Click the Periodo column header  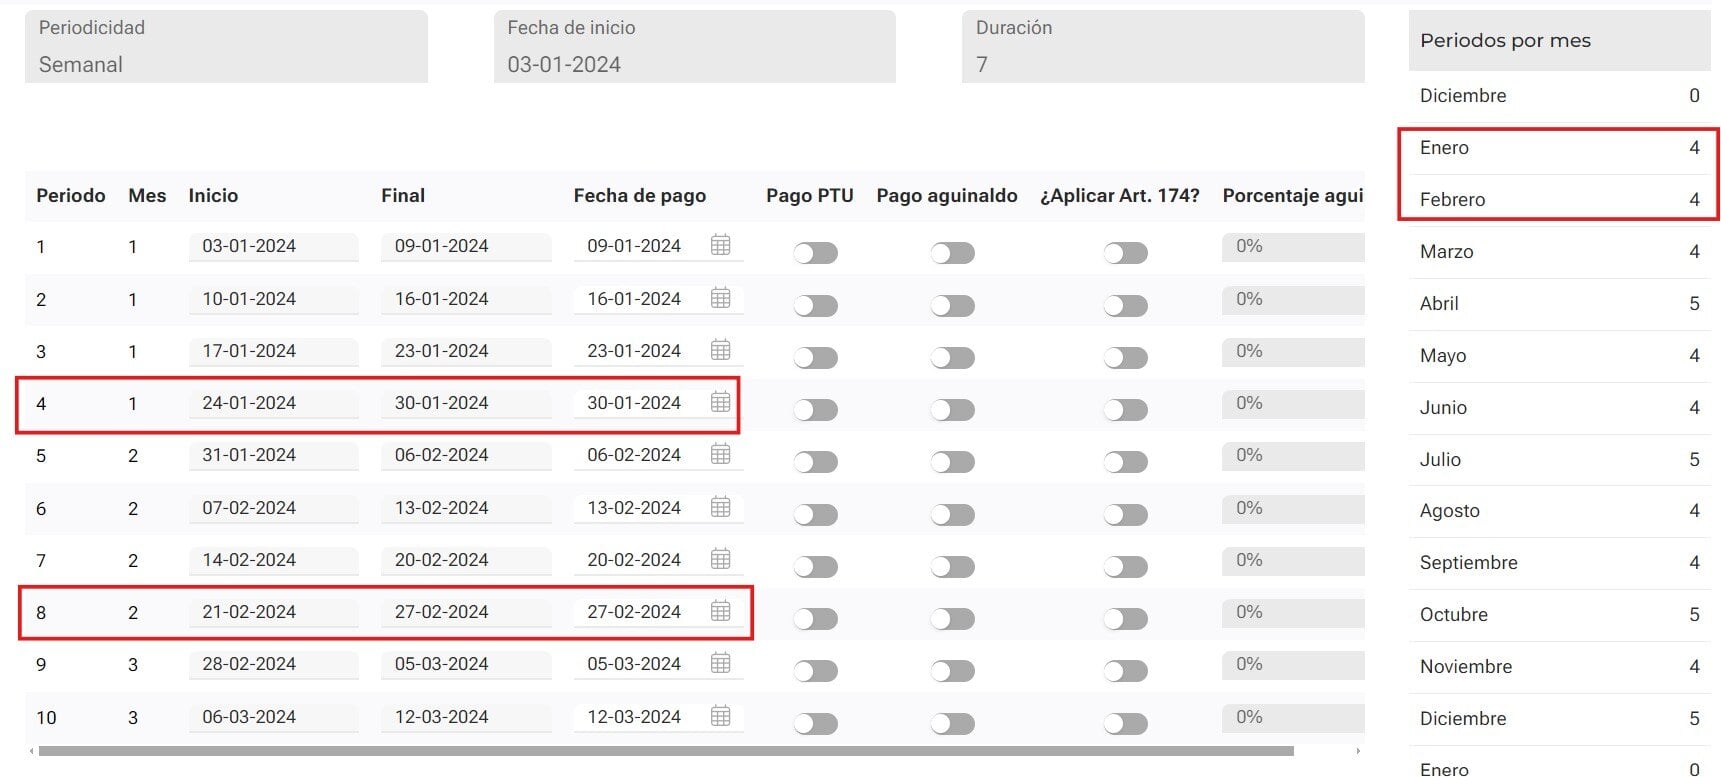[x=71, y=196]
